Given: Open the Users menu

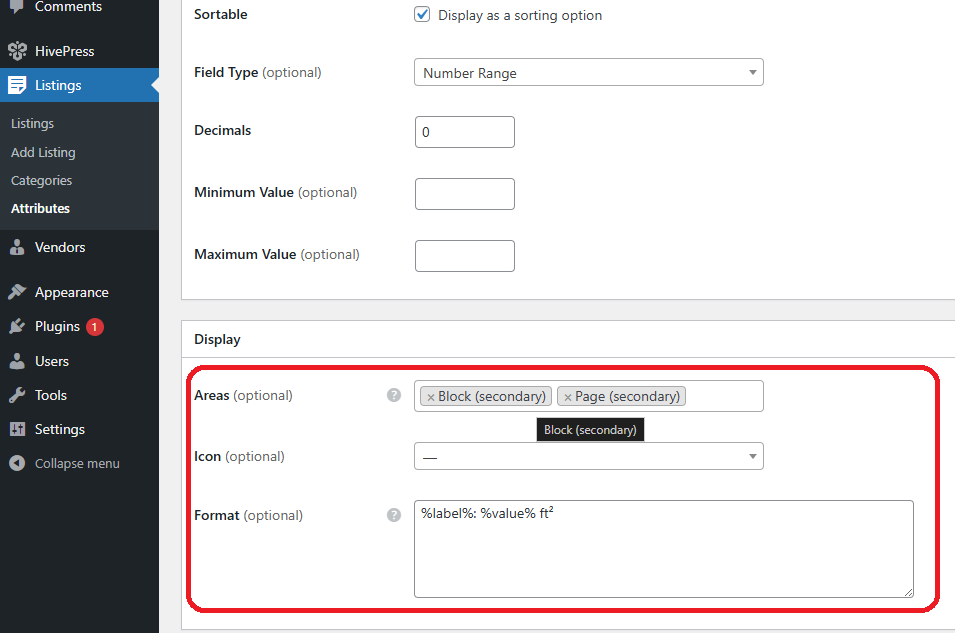Looking at the screenshot, I should coord(52,361).
